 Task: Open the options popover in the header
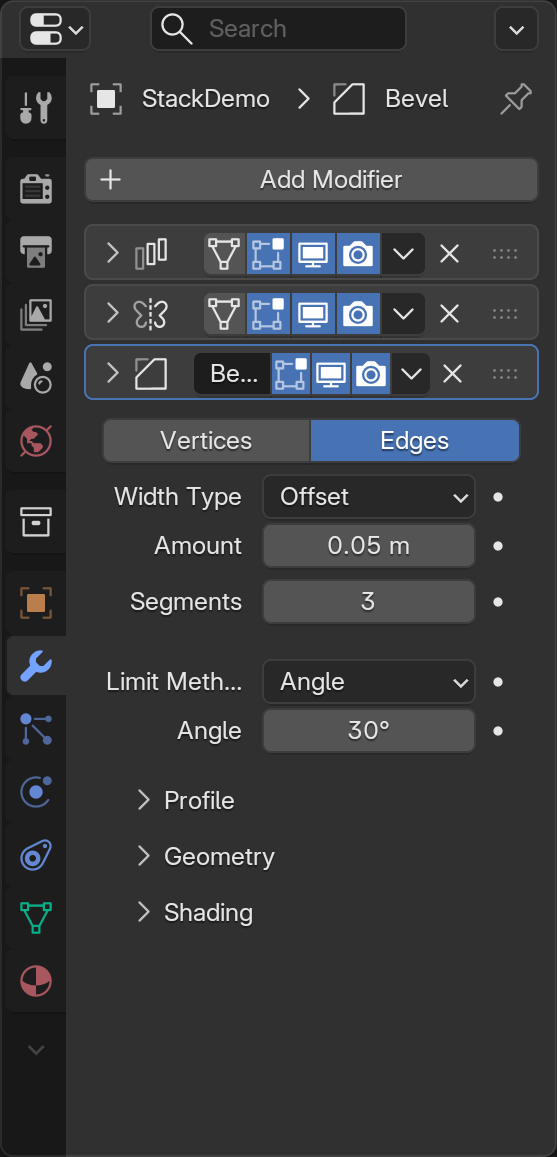tap(516, 29)
